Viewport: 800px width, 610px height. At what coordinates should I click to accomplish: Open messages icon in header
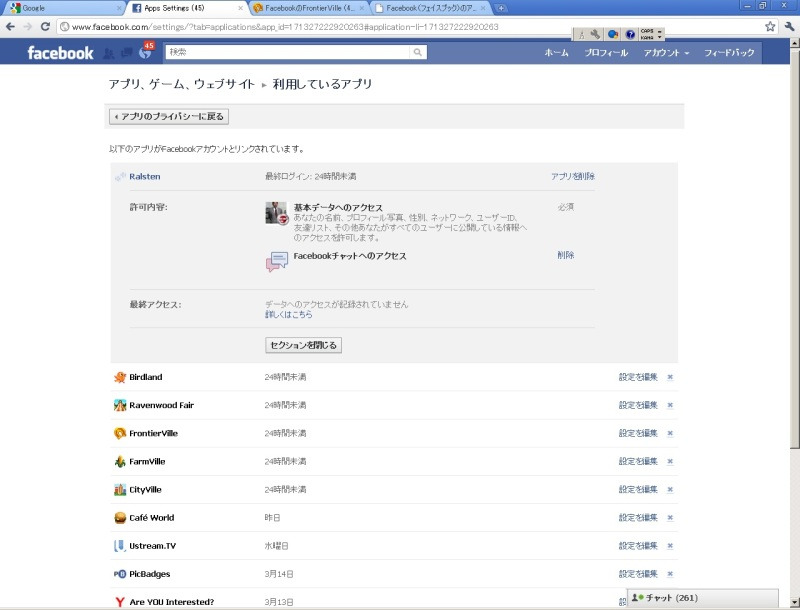(x=127, y=53)
